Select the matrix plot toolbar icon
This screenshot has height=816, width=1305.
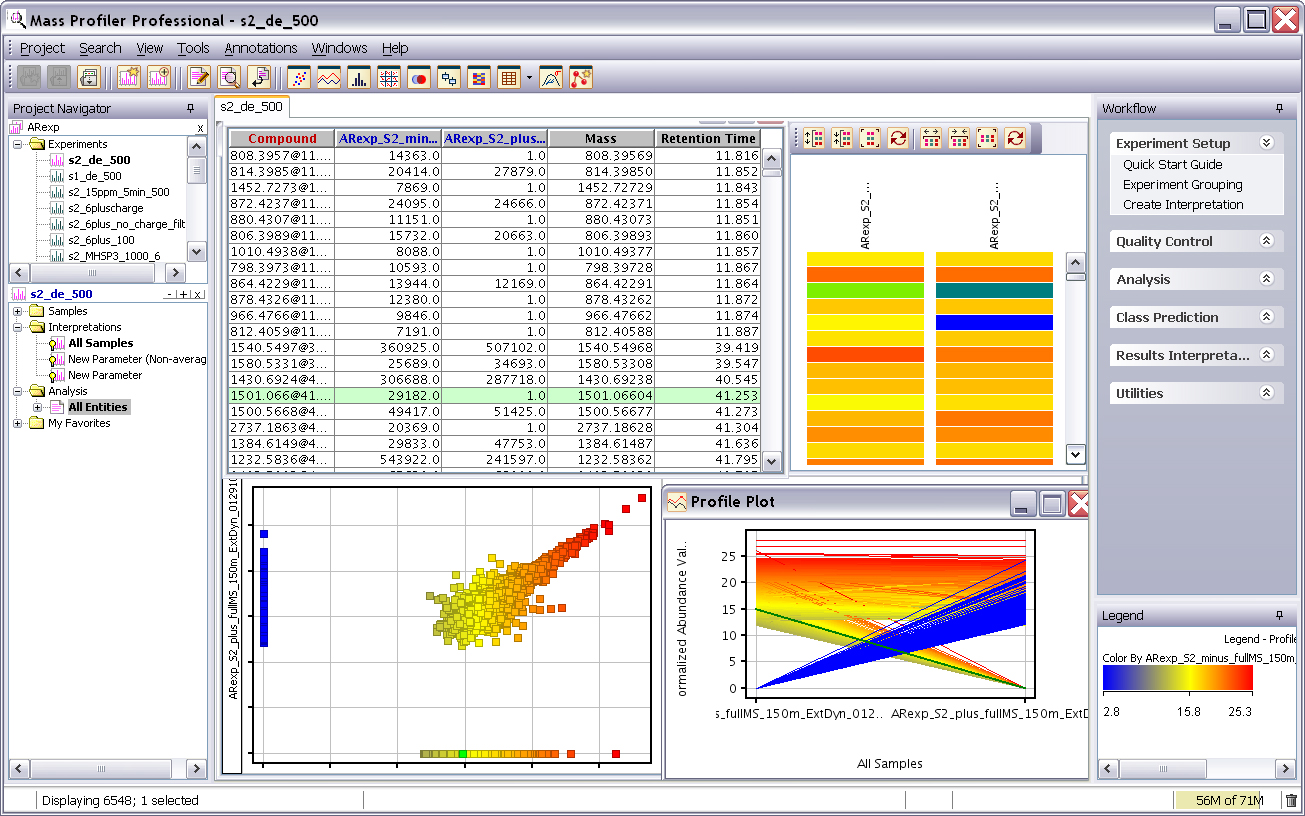pyautogui.click(x=389, y=78)
